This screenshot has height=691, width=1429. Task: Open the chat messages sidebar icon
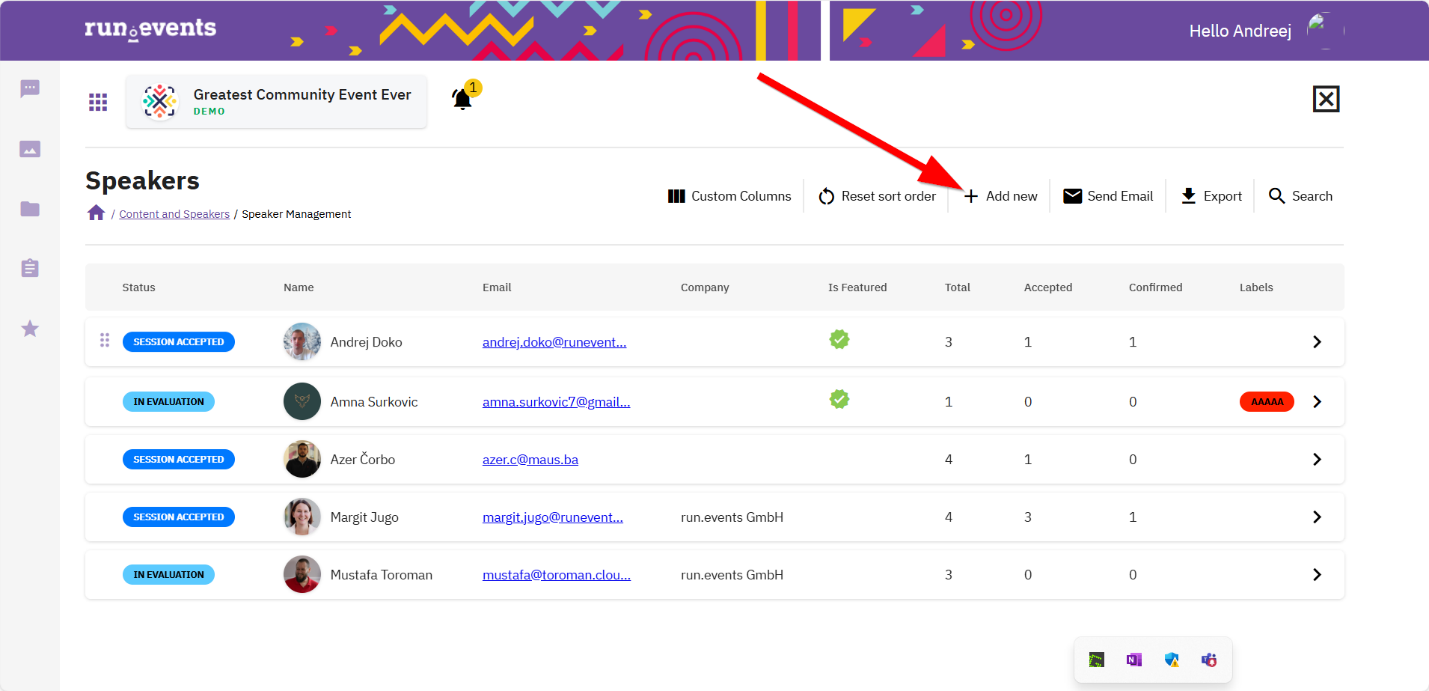point(30,89)
